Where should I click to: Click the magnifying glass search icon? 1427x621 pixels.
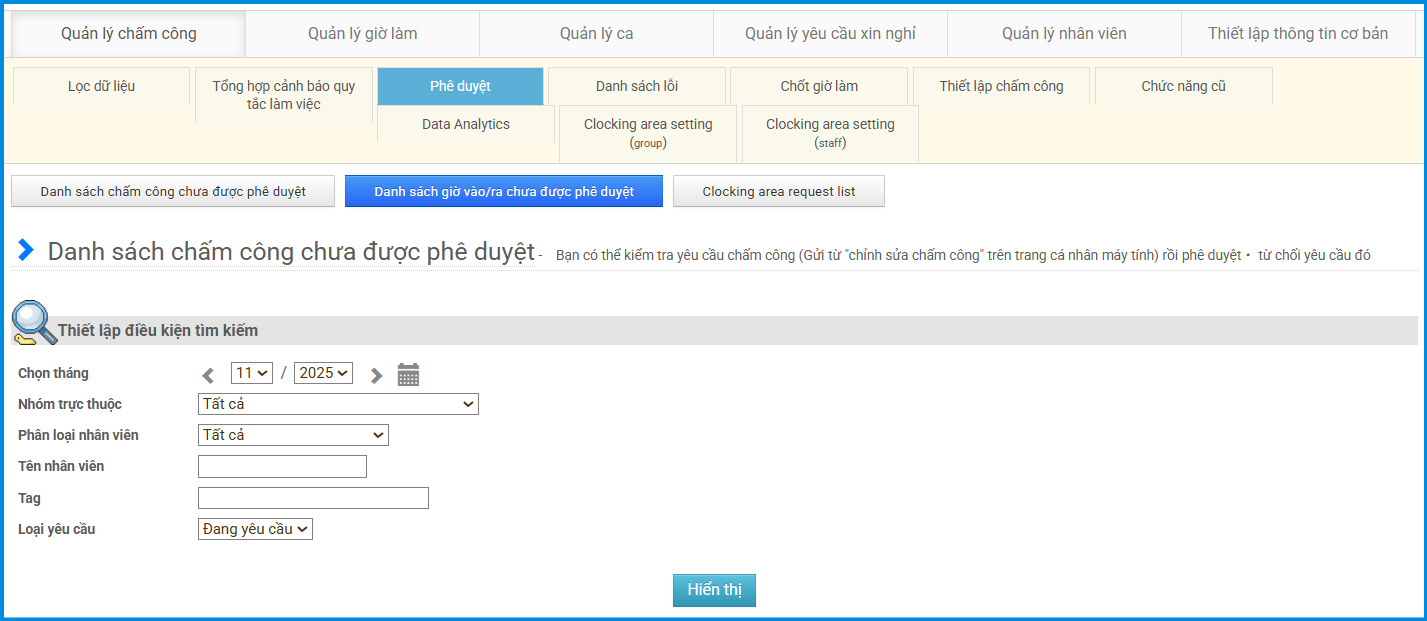coord(33,323)
